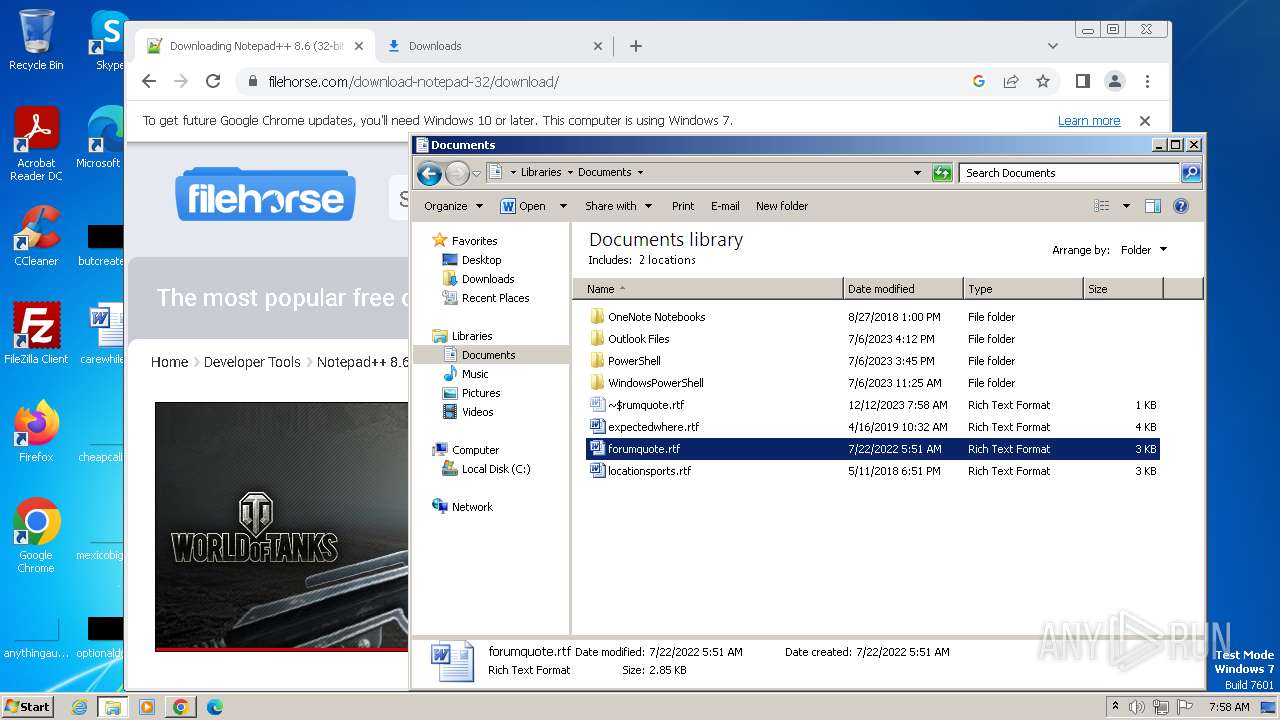The height and width of the screenshot is (720, 1280).
Task: Click the Chrome address bar URL
Action: pos(413,82)
